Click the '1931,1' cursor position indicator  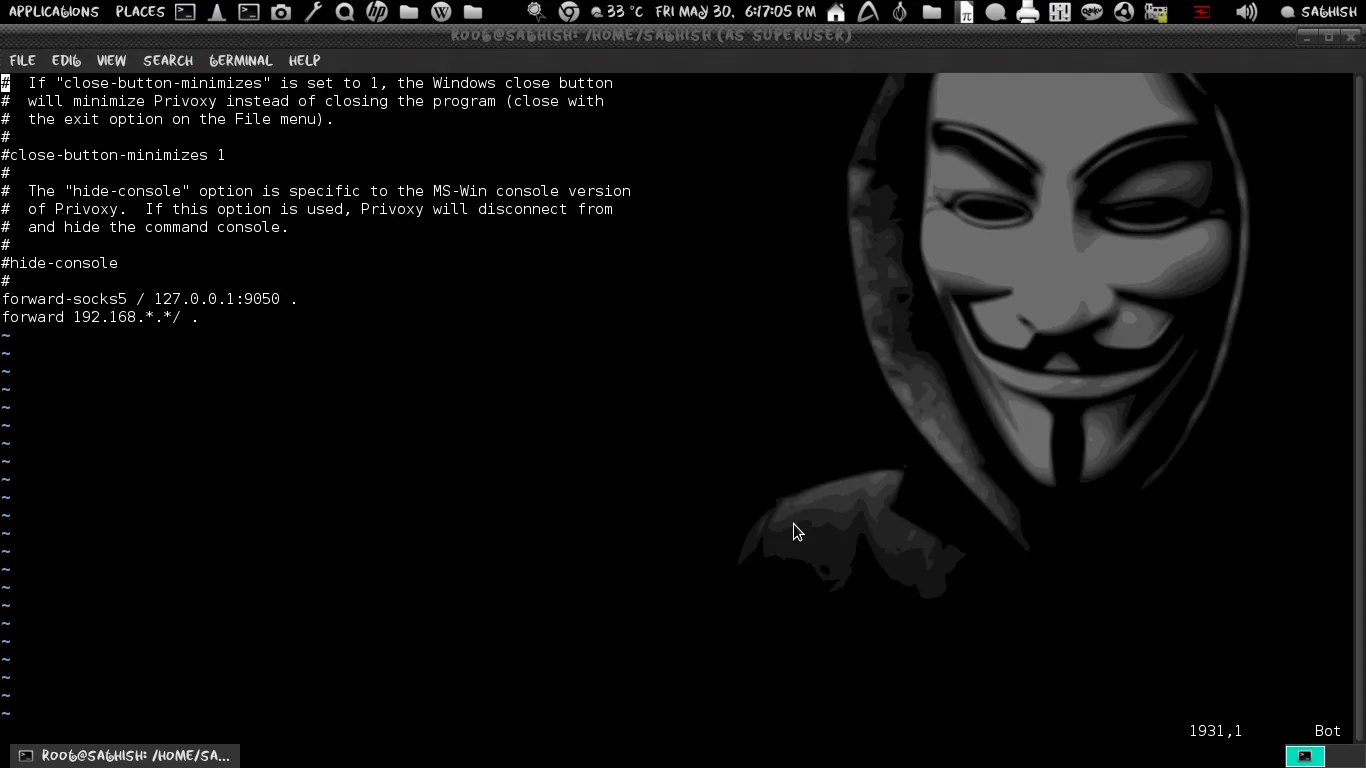point(1215,731)
